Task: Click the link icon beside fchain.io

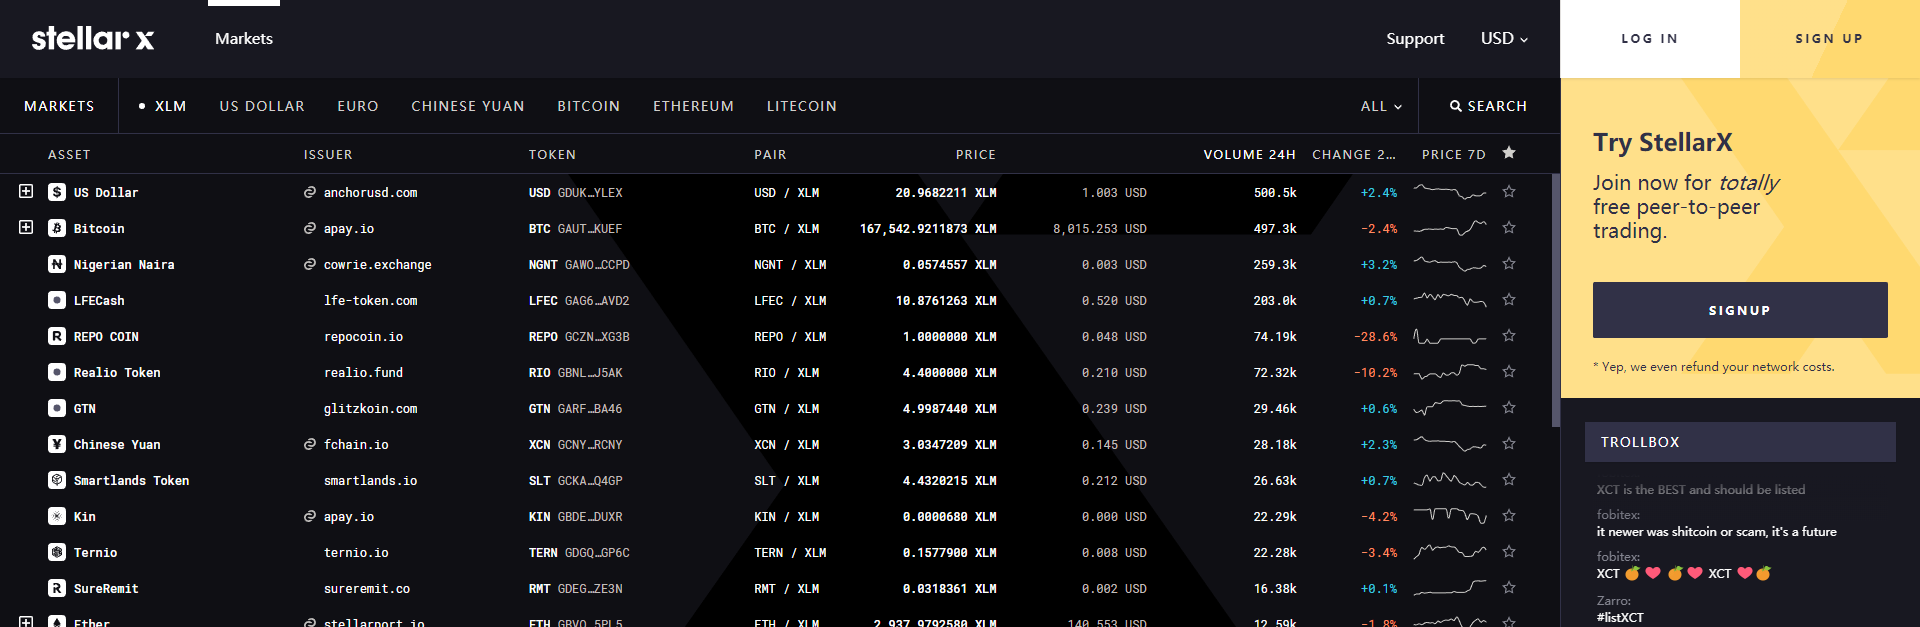Action: coord(310,444)
